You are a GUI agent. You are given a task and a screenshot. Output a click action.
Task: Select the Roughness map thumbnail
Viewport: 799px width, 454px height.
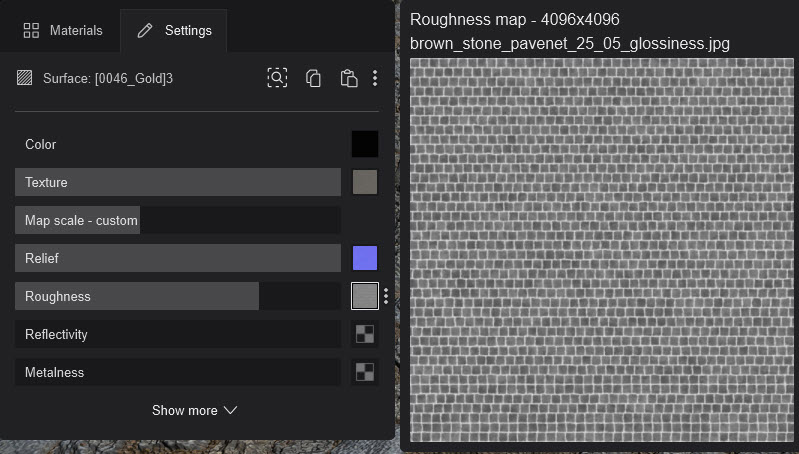(365, 296)
